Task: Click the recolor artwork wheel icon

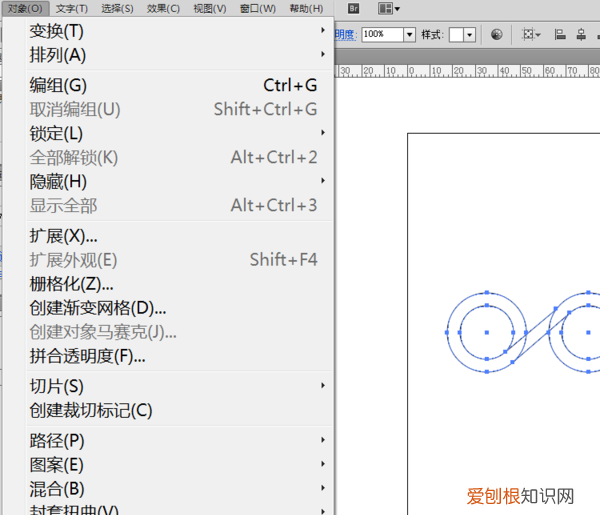Action: [x=497, y=34]
